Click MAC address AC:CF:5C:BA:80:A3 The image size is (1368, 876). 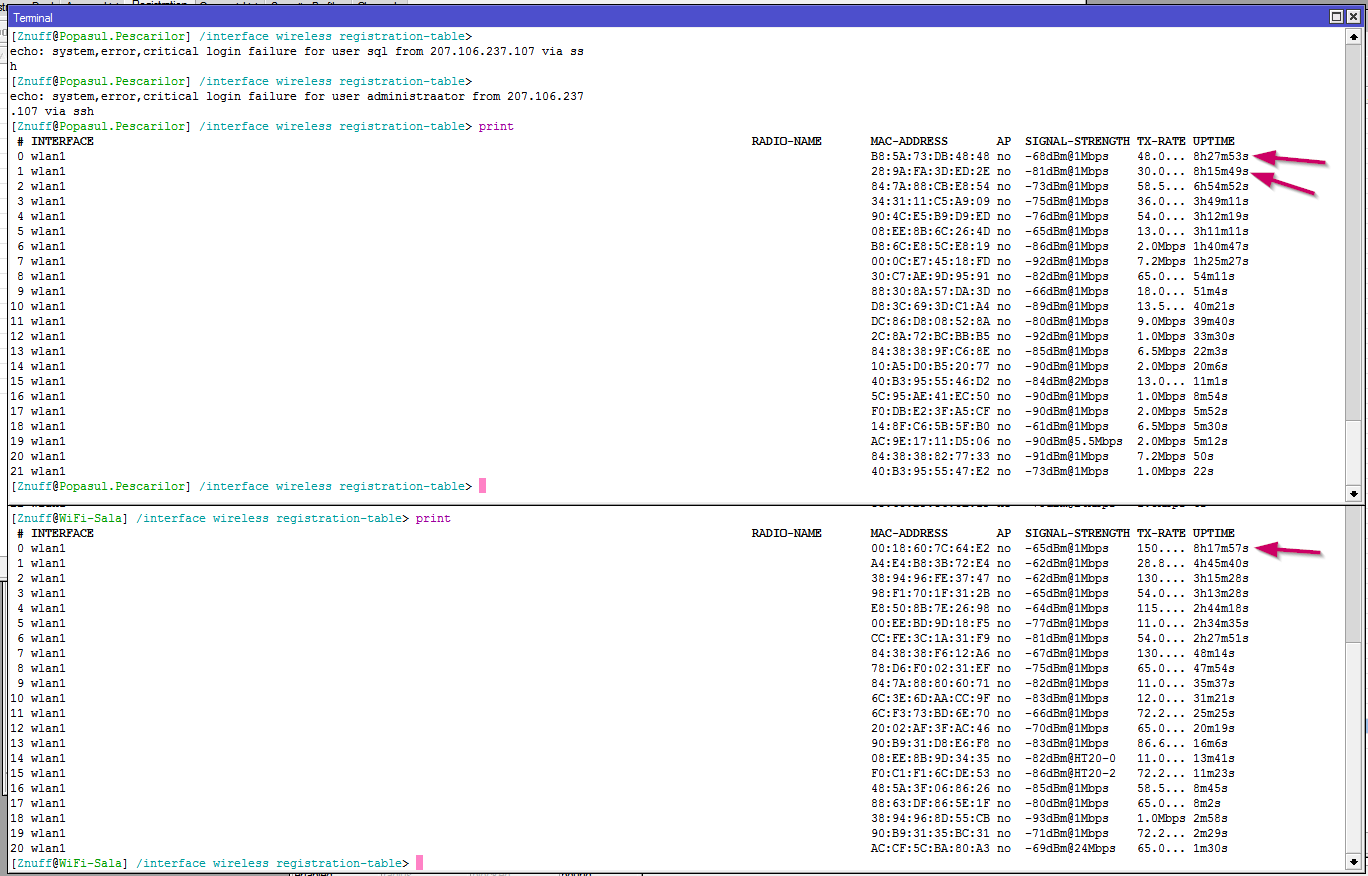(x=930, y=848)
